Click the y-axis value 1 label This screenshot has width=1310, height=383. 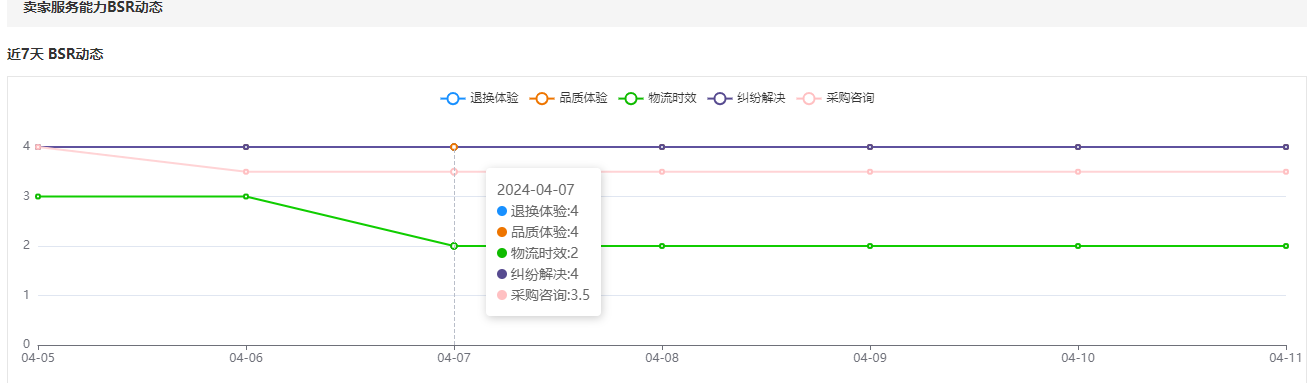27,295
